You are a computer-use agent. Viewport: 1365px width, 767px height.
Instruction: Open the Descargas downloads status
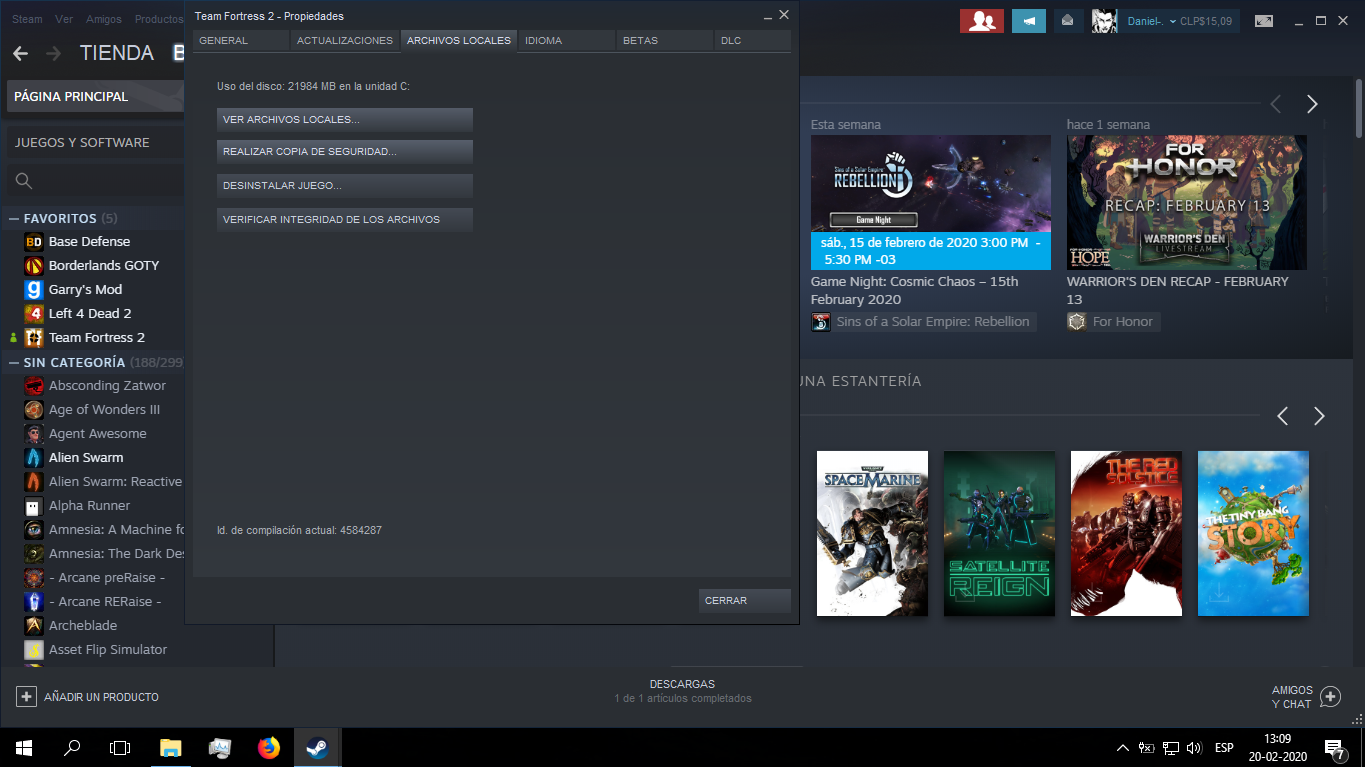pyautogui.click(x=682, y=691)
